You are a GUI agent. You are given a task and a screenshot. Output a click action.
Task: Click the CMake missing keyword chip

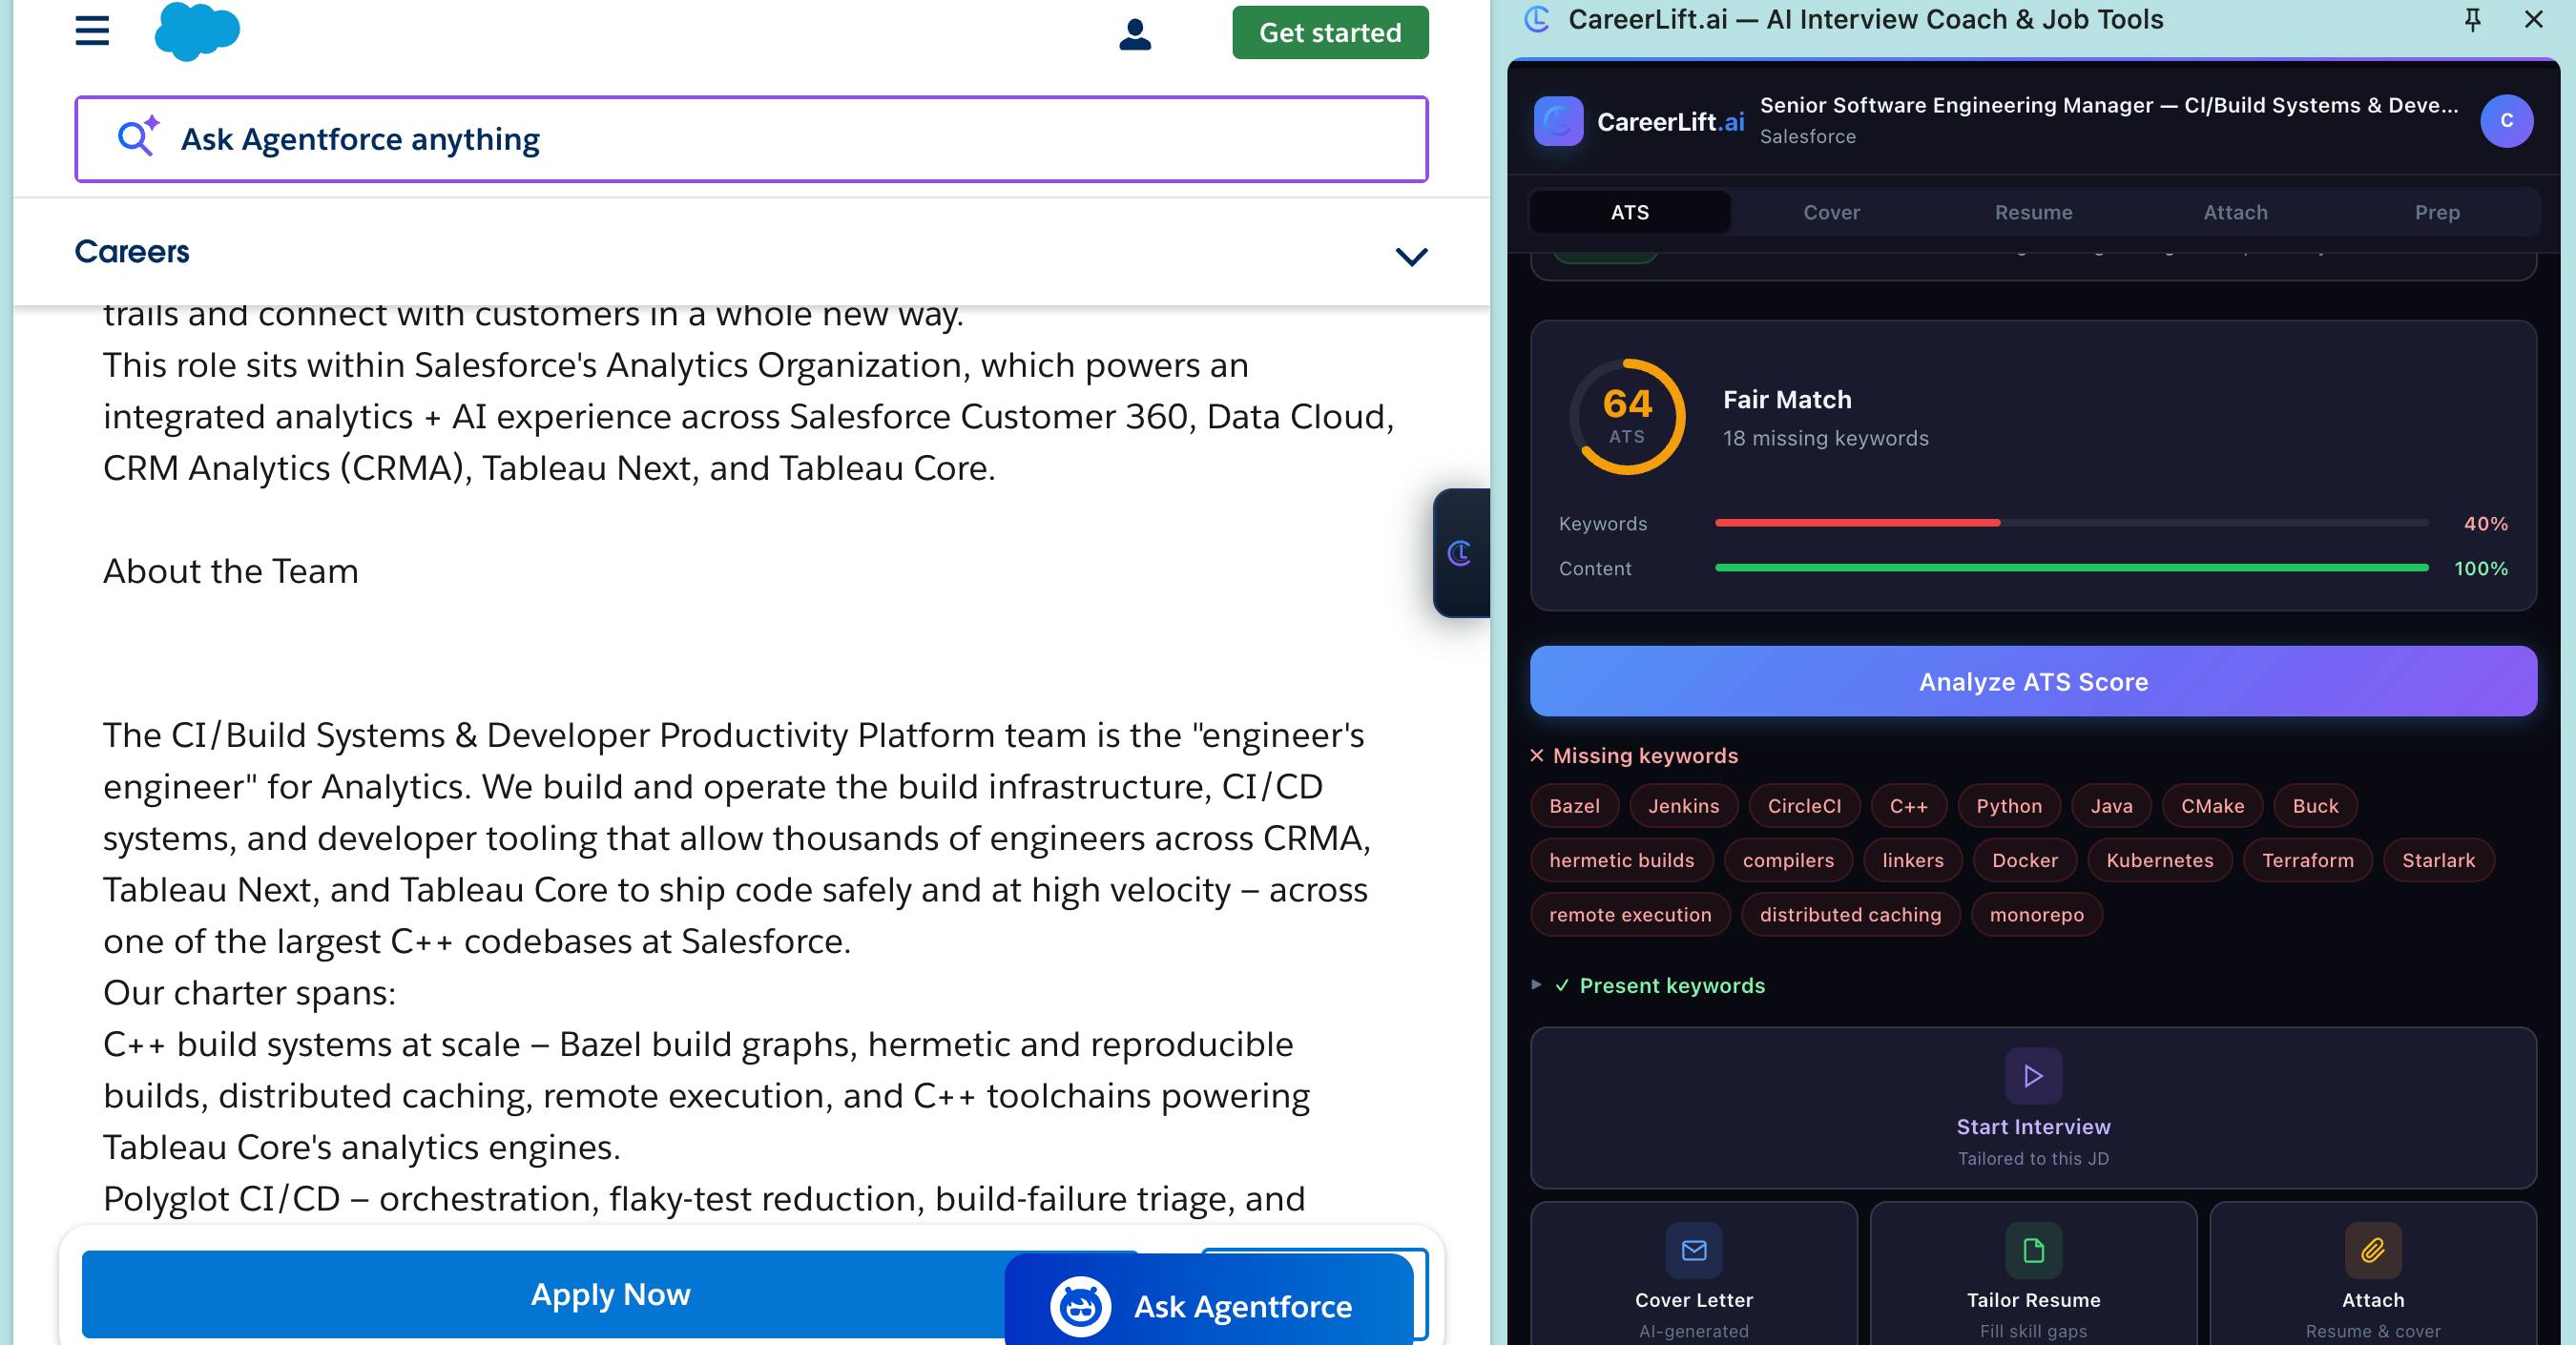coord(2212,806)
